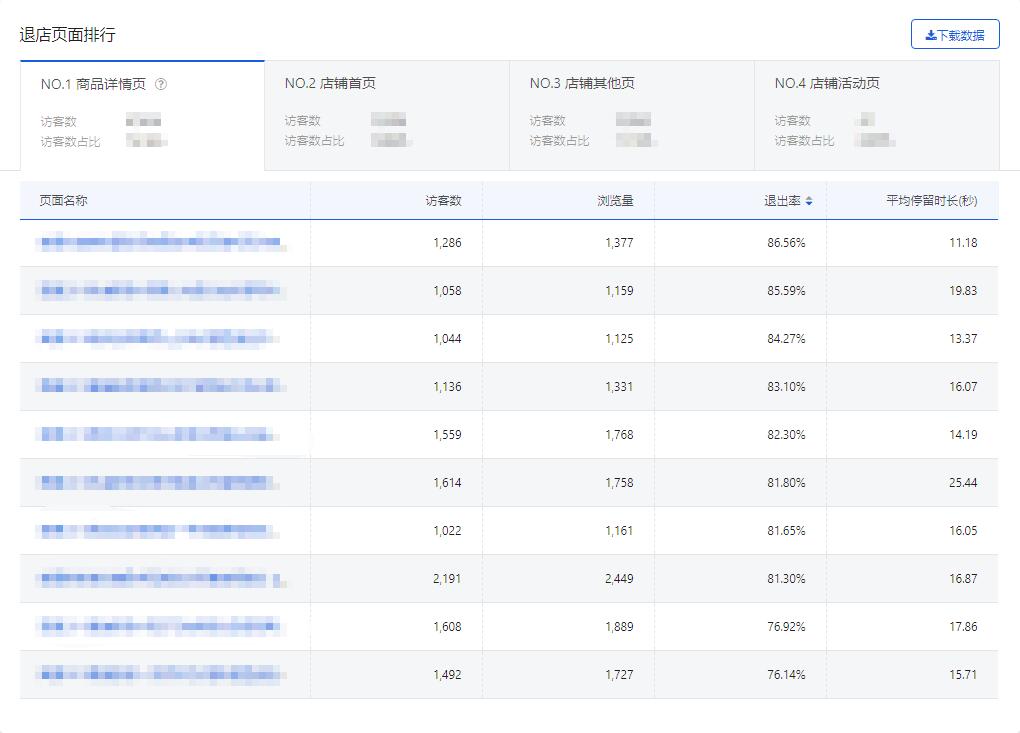
Task: Click the help icon next to 商品详情页
Action: tap(161, 84)
